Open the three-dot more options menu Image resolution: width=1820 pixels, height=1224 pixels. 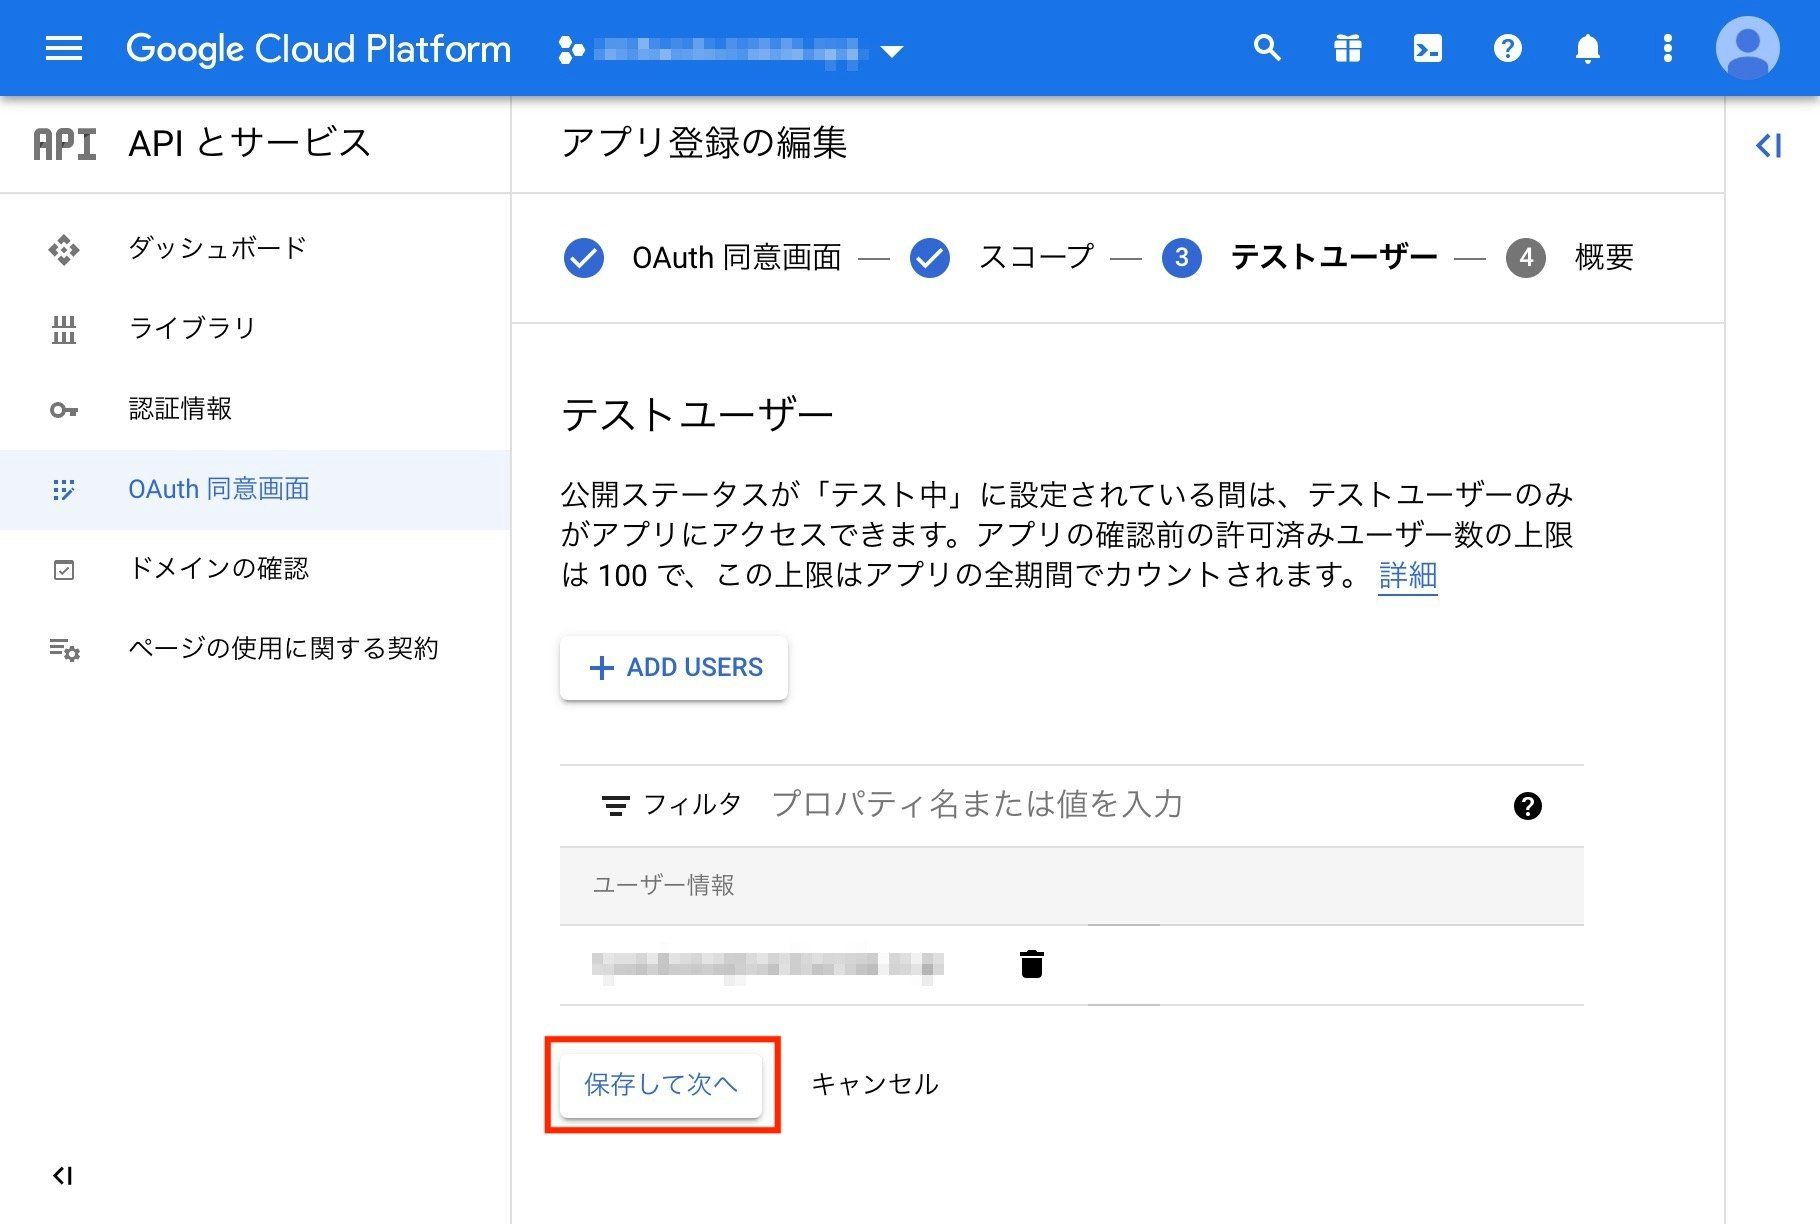click(1667, 48)
